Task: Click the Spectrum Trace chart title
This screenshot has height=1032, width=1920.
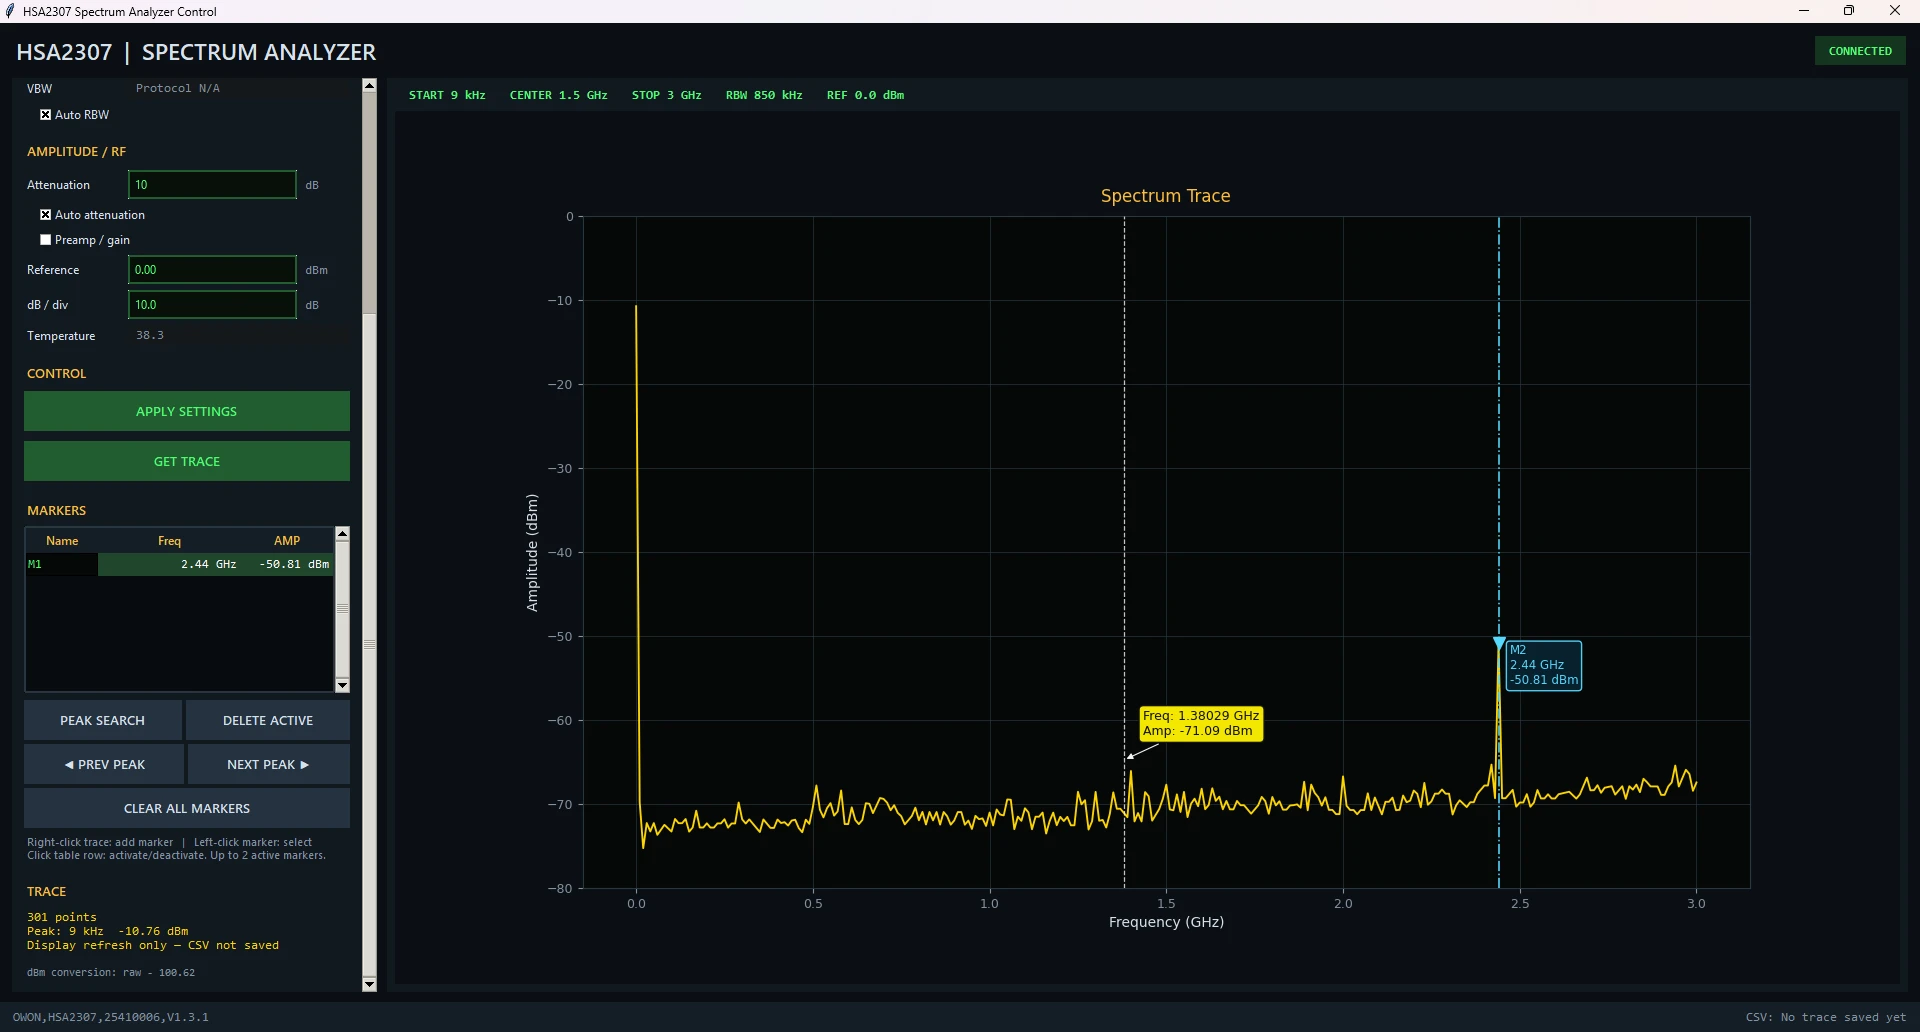Action: (1166, 196)
